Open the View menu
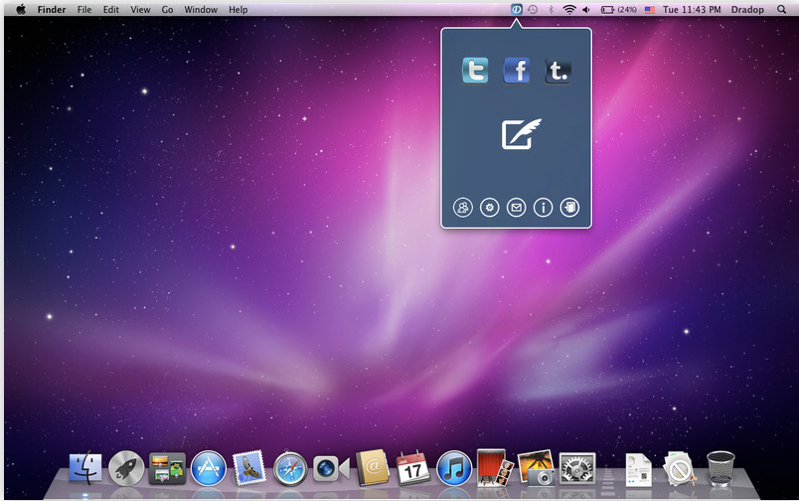 (140, 9)
